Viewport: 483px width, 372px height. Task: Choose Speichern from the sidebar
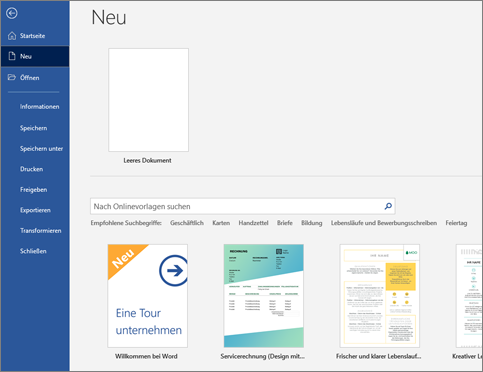pos(33,128)
